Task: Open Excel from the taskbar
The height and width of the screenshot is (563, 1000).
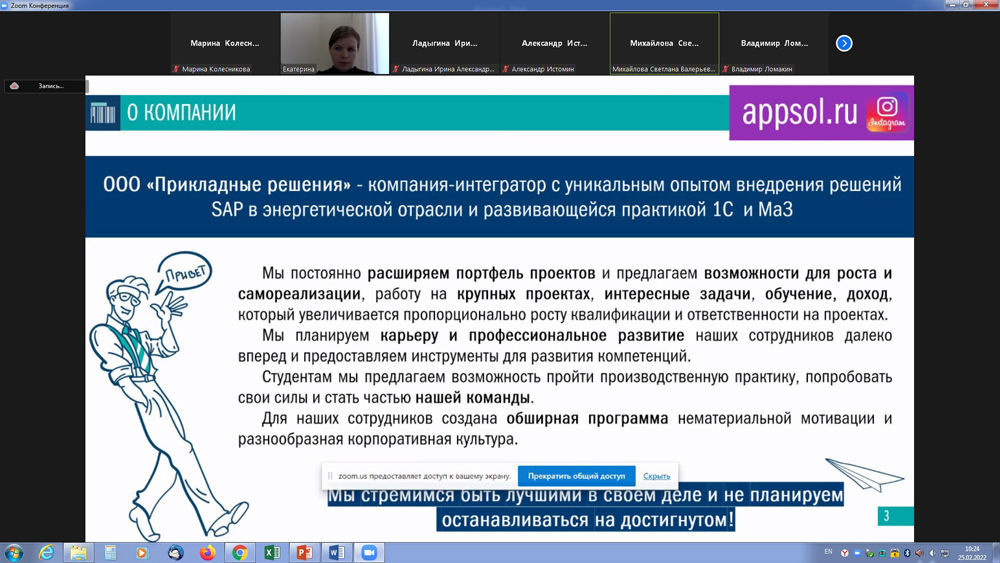Action: 272,552
